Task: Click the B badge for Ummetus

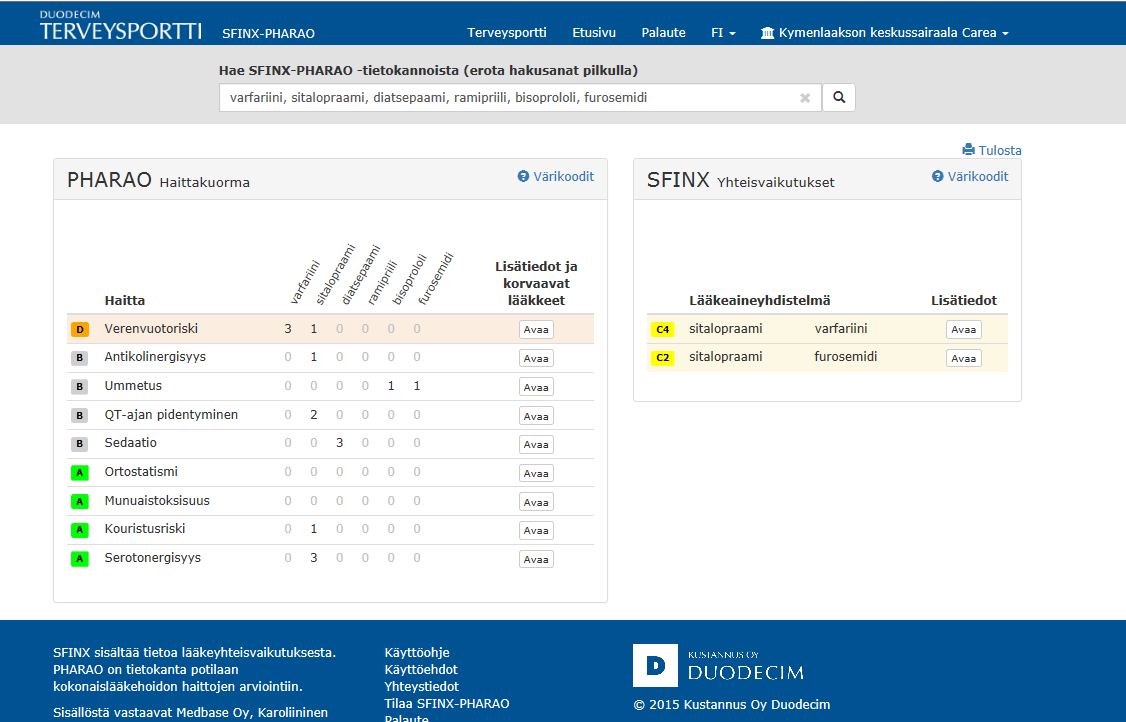Action: pos(80,387)
